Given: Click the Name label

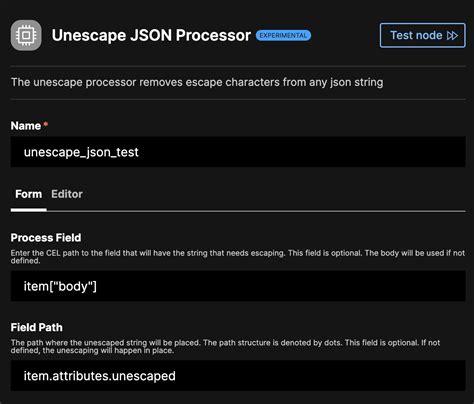Looking at the screenshot, I should click(26, 126).
